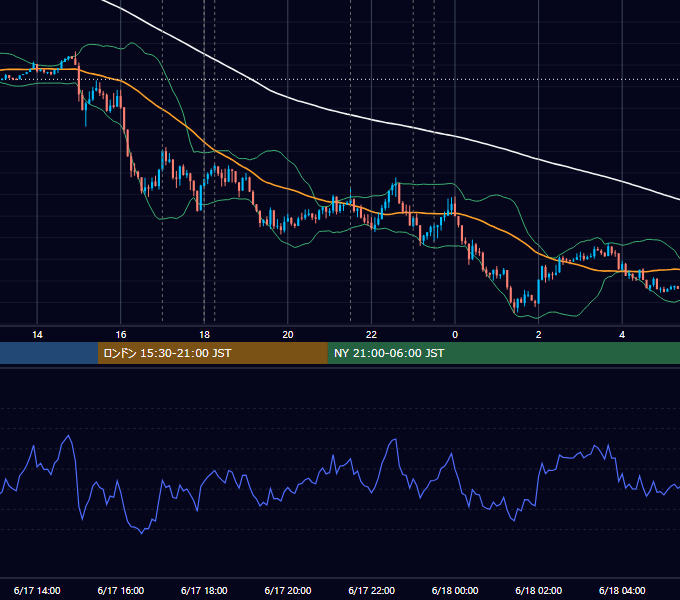
Task: Click the blue session bar before ロンドン
Action: (49, 353)
